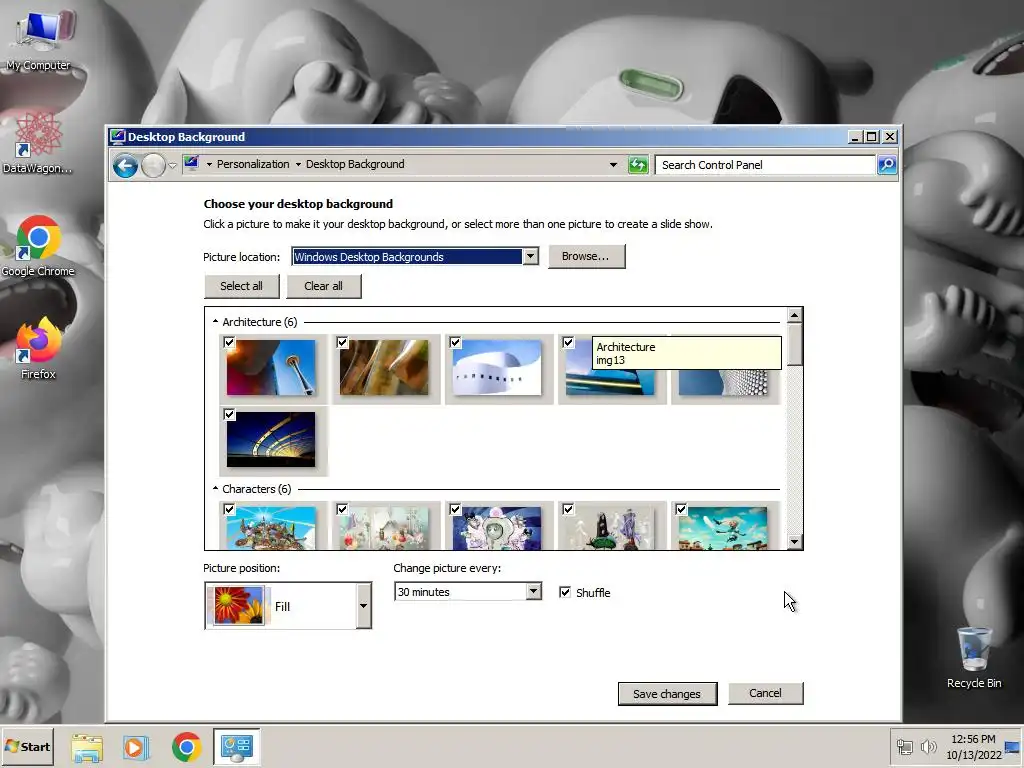The image size is (1024, 768).
Task: Click the address bar Control Panel icon
Action: click(191, 163)
